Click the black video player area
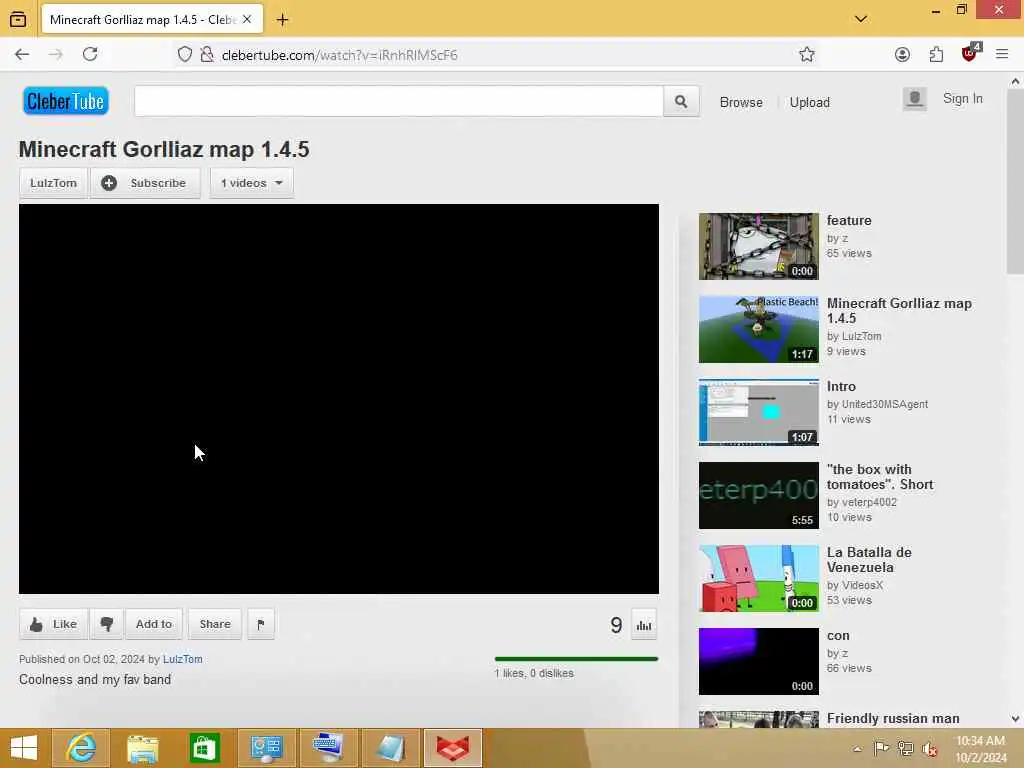The width and height of the screenshot is (1024, 768). tap(339, 399)
